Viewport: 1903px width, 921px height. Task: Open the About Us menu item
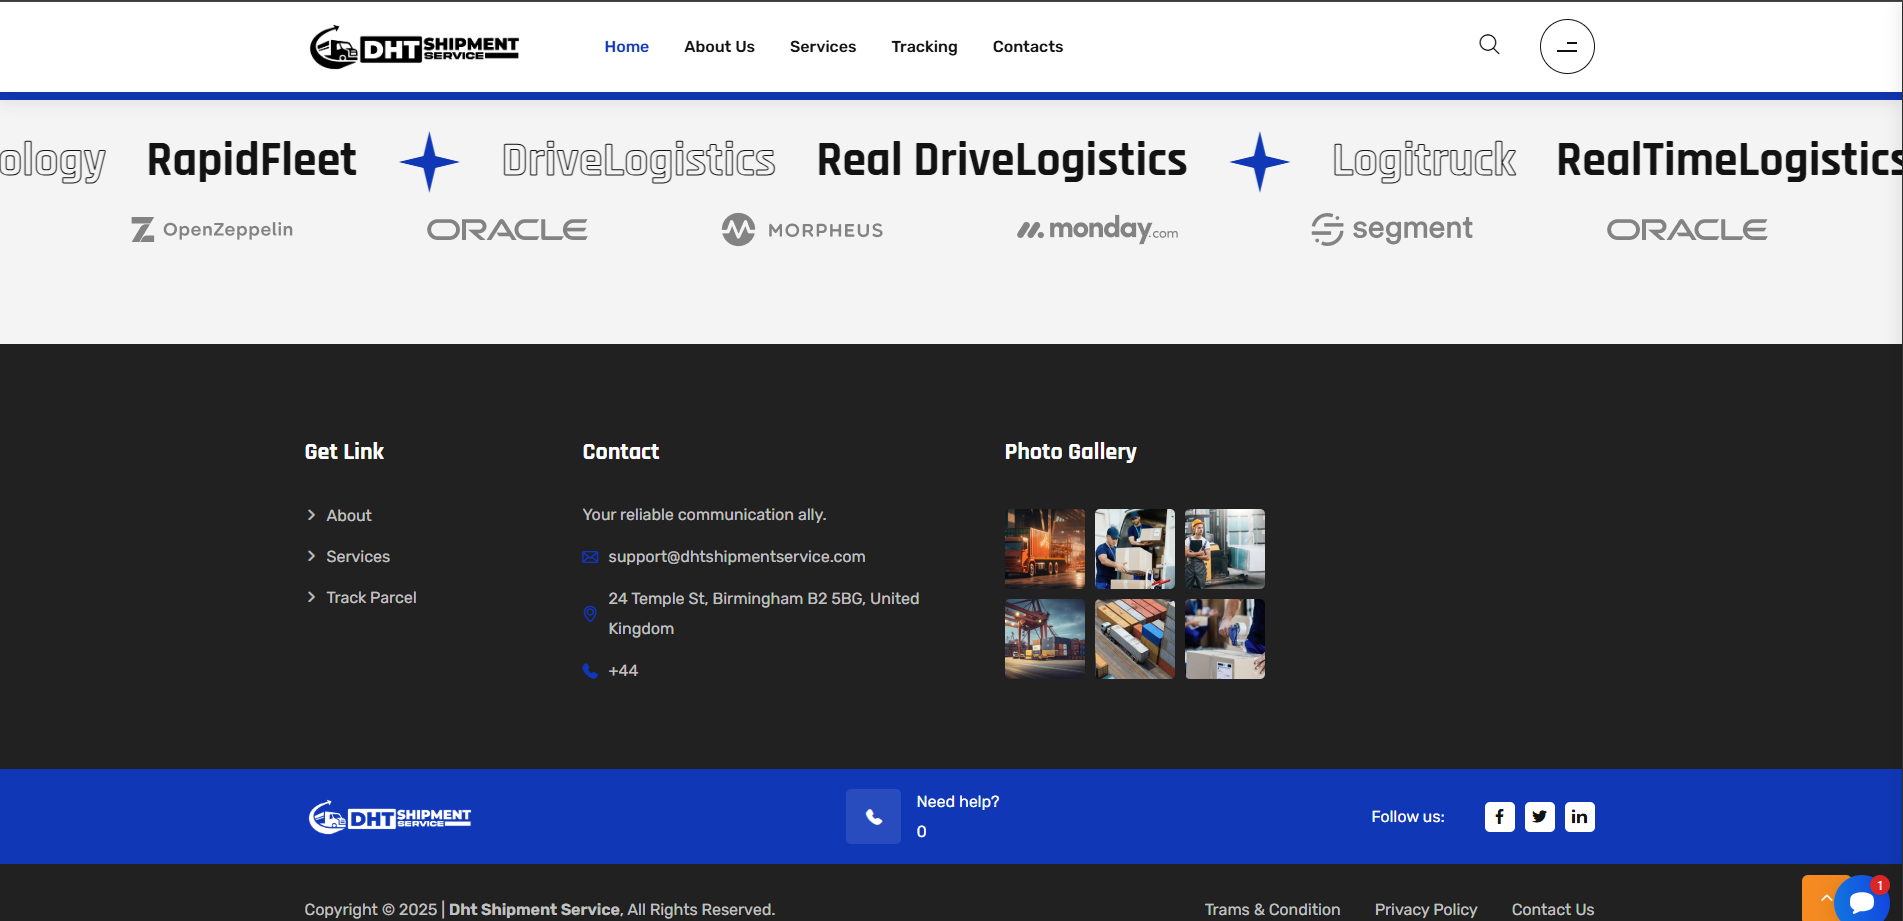719,47
